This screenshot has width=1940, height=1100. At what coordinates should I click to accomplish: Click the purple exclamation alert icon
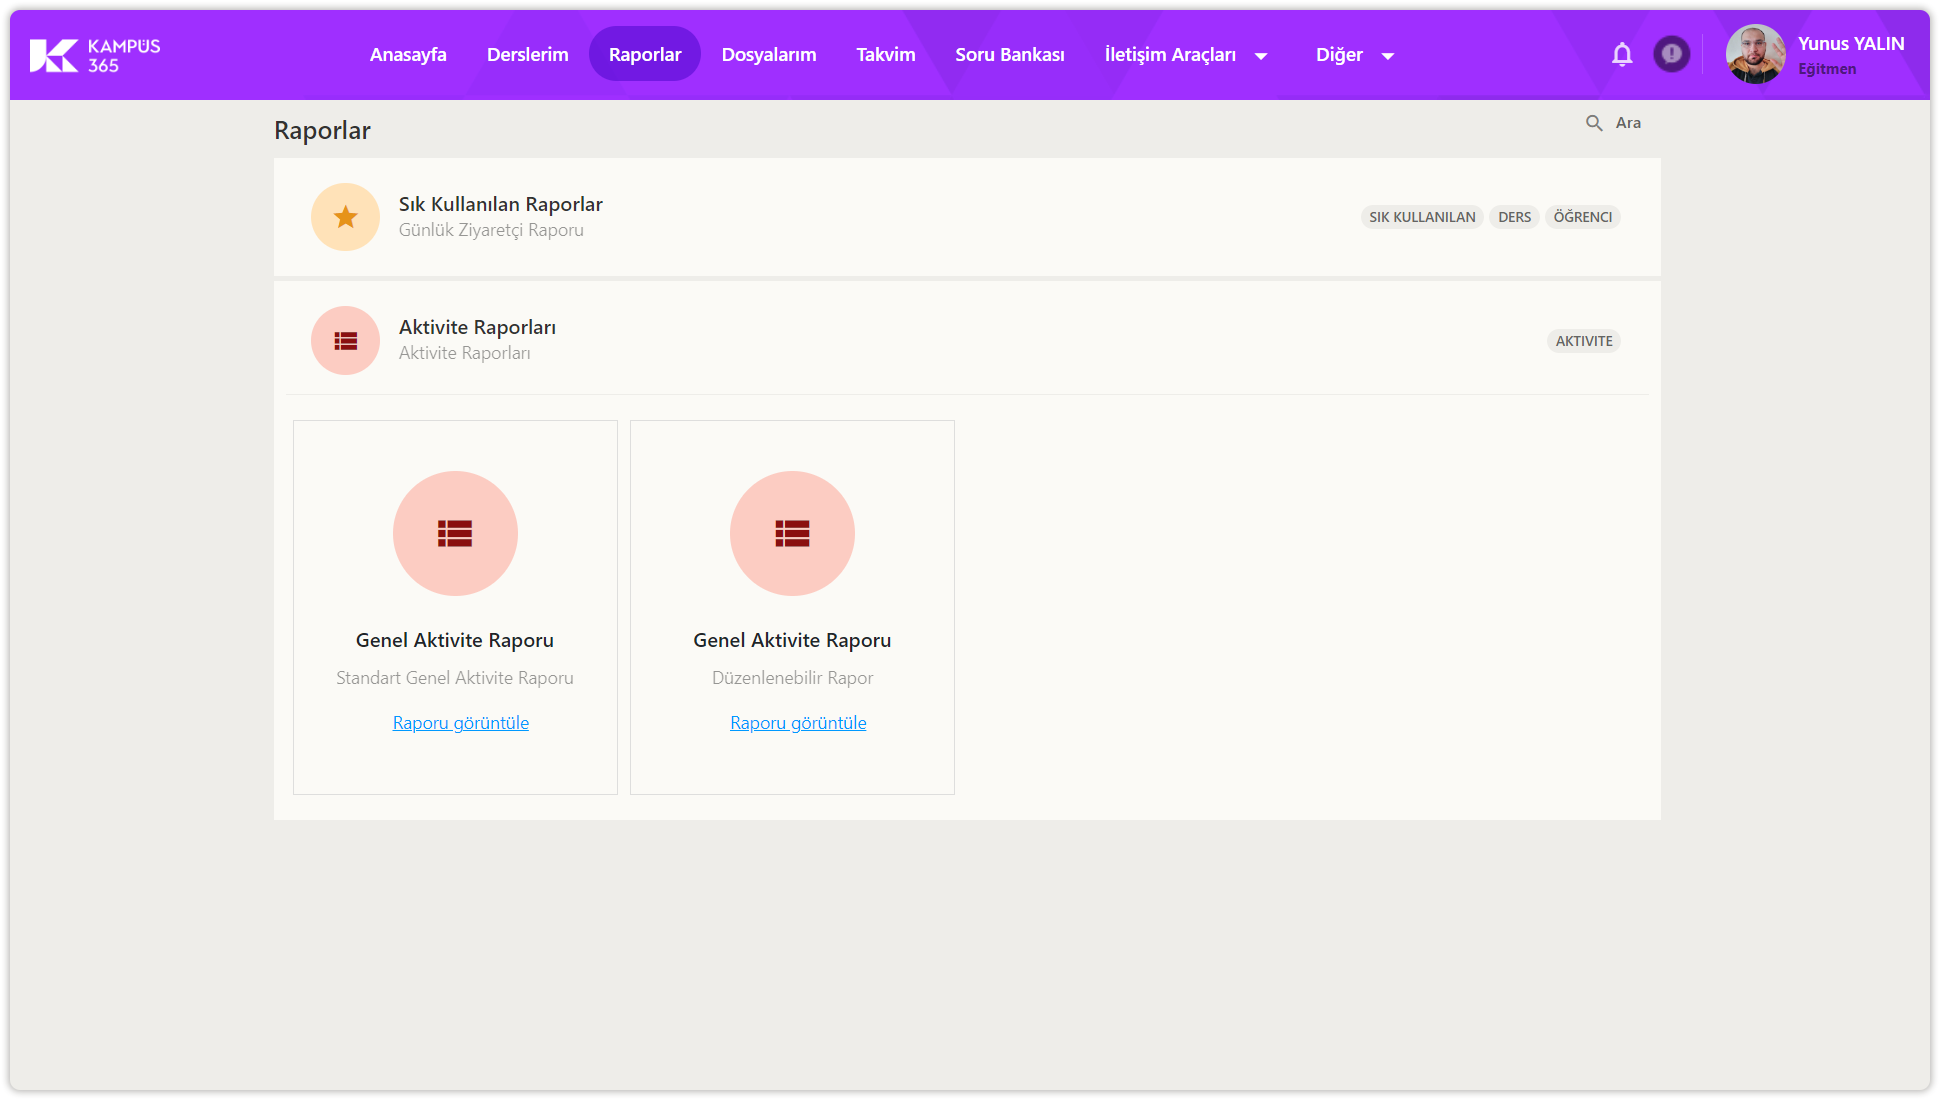click(x=1671, y=54)
